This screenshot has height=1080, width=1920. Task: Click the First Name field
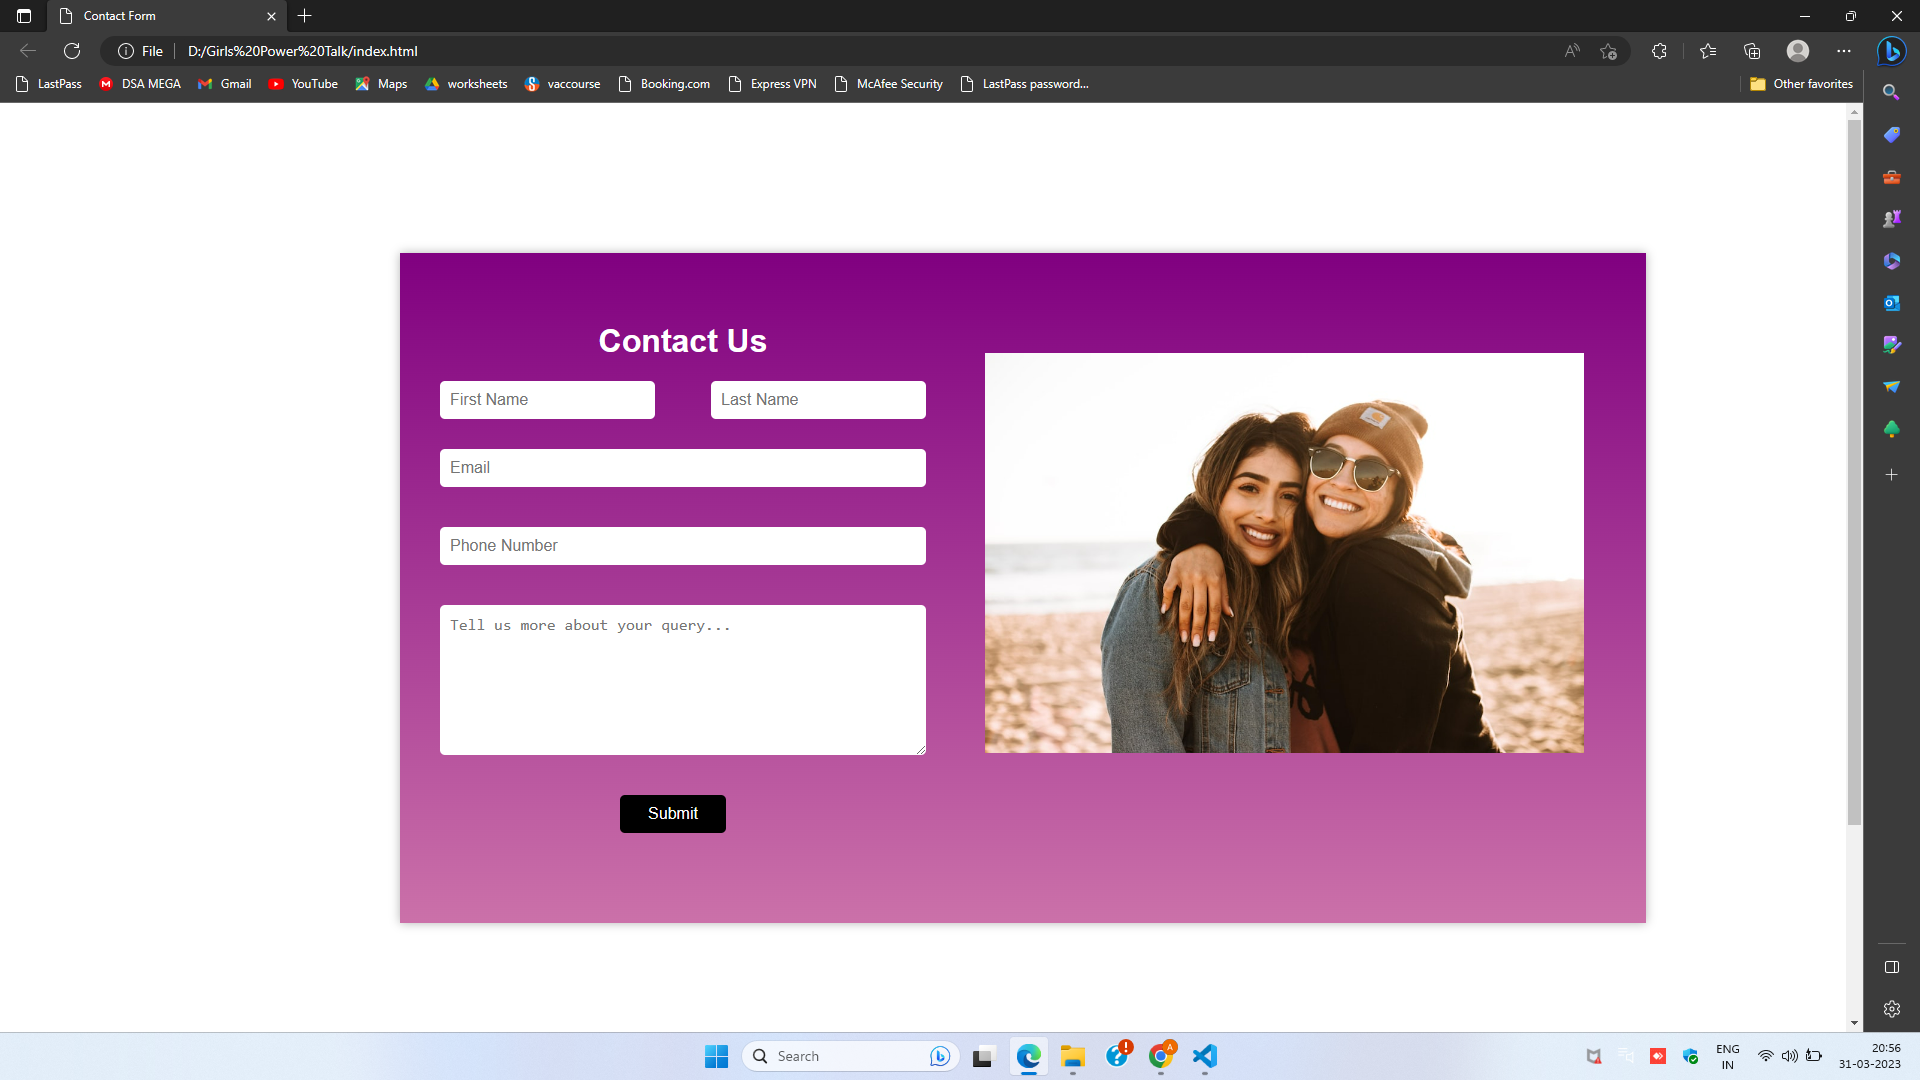coord(547,400)
